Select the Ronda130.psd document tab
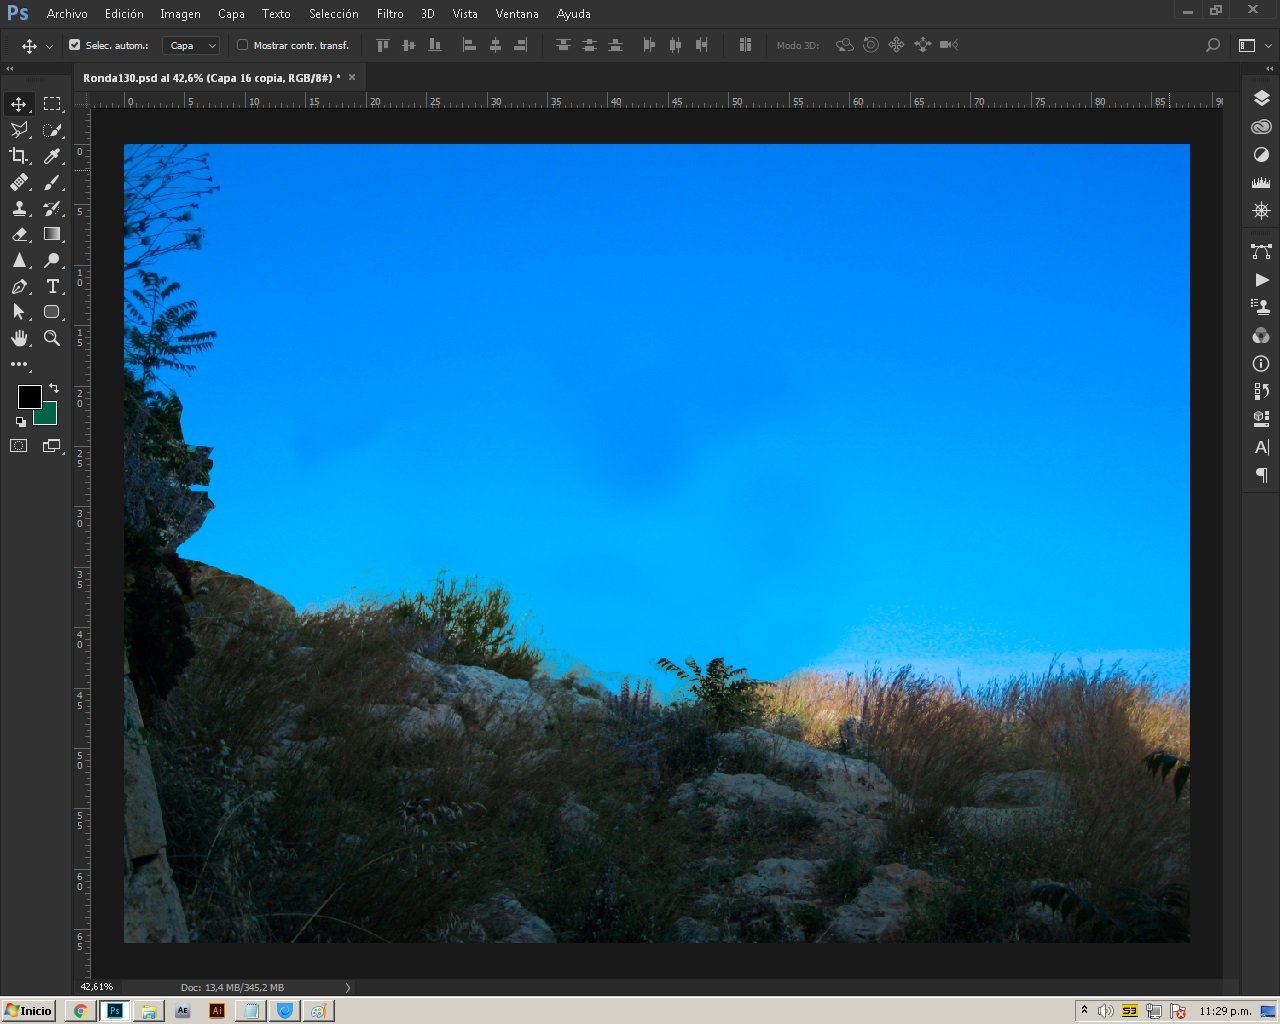Image resolution: width=1280 pixels, height=1024 pixels. pos(211,77)
